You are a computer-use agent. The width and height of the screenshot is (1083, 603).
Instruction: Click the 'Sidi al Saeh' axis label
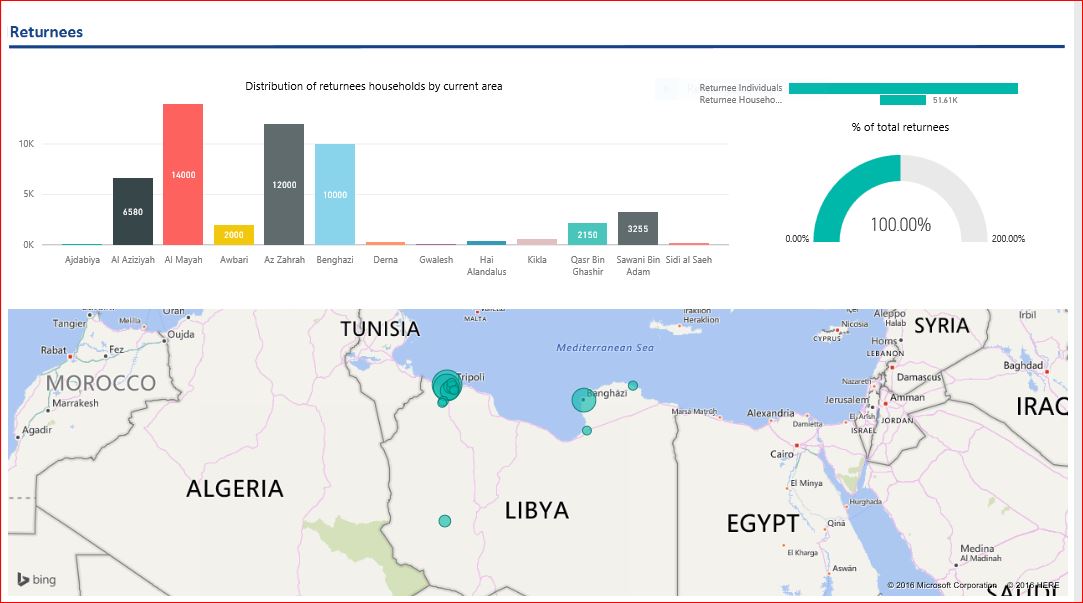[689, 260]
